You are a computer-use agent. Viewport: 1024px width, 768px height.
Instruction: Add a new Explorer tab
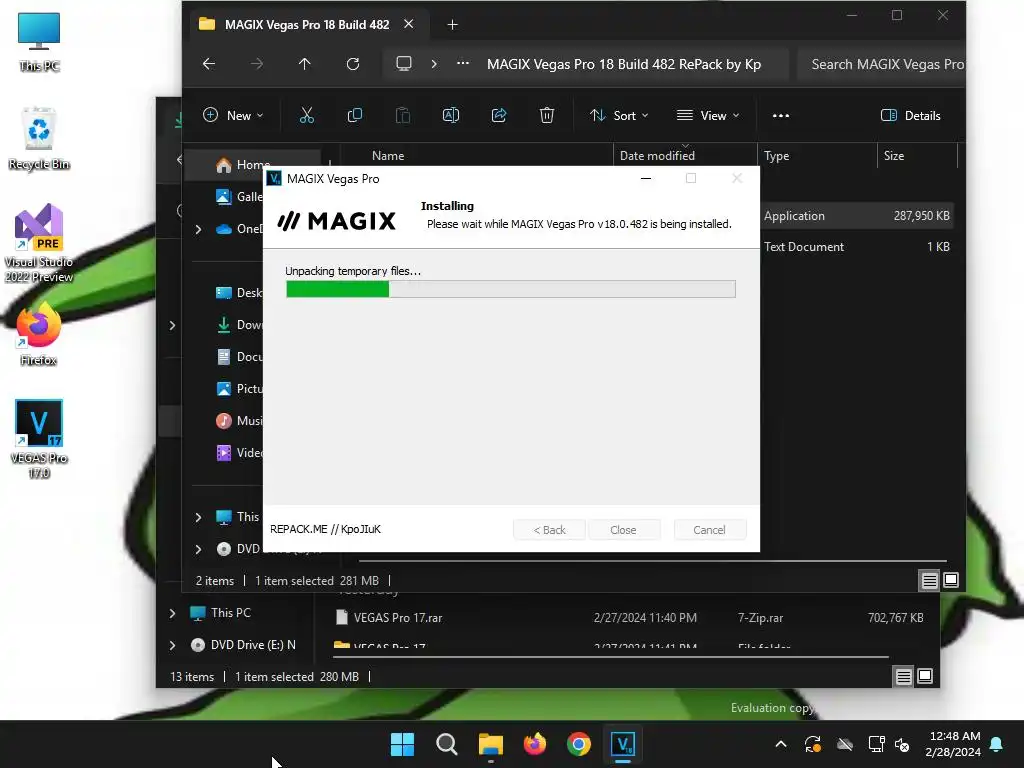pos(452,25)
